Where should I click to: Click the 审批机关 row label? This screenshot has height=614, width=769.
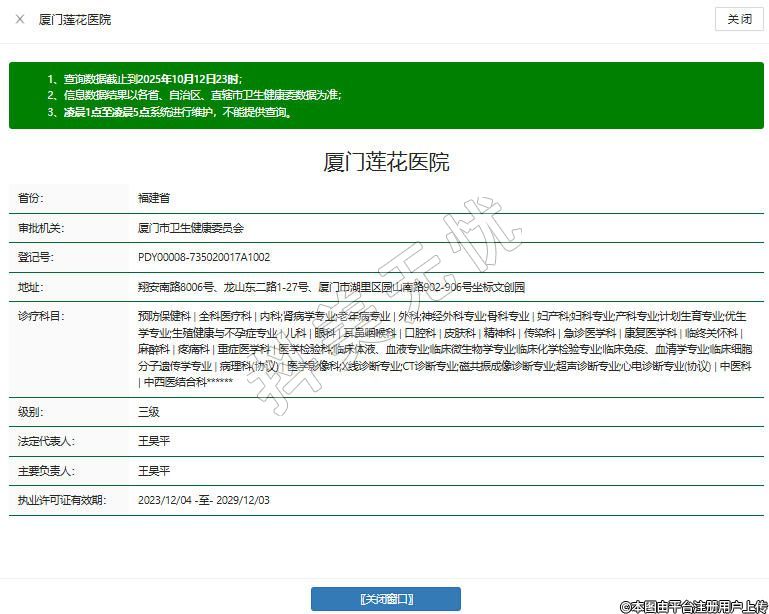[x=41, y=228]
